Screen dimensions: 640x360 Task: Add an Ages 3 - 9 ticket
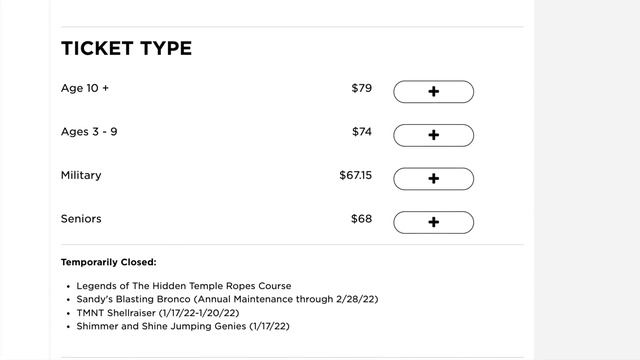(x=433, y=135)
